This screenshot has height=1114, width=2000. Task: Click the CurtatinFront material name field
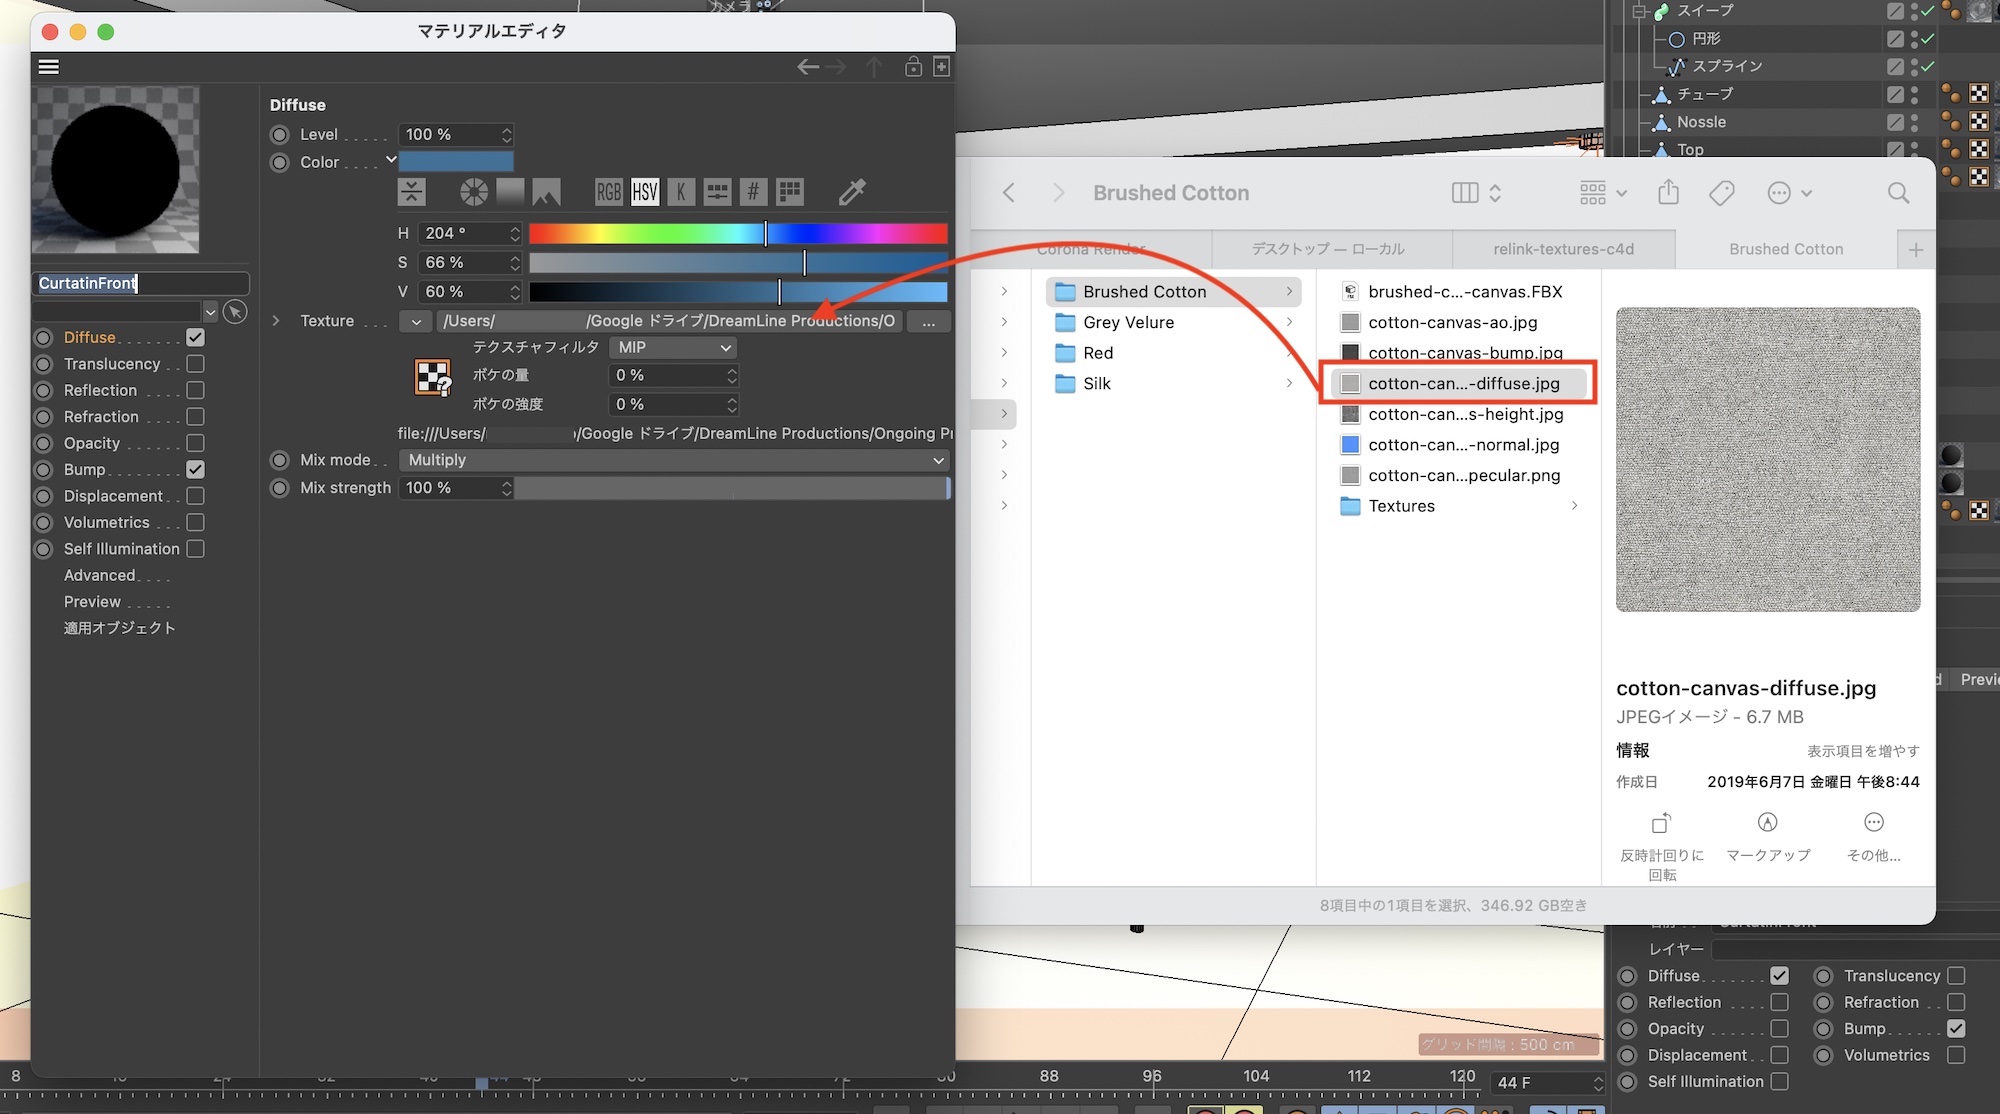tap(140, 283)
